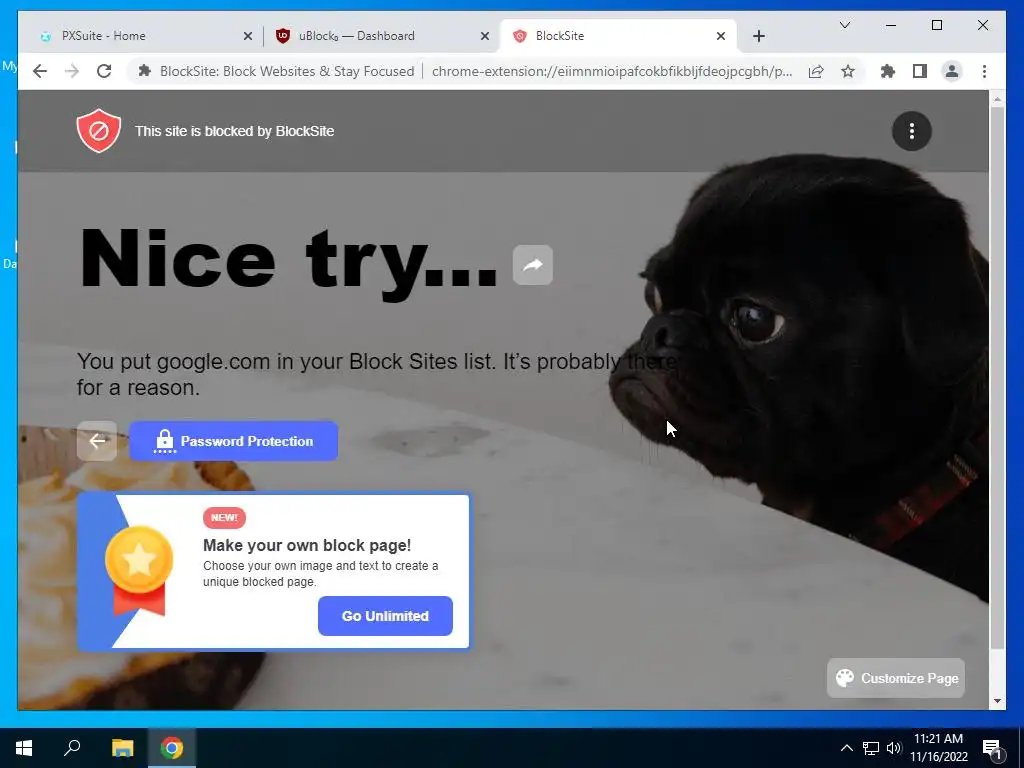Open a new browser tab
Screen dimensions: 1024x768
coord(758,36)
